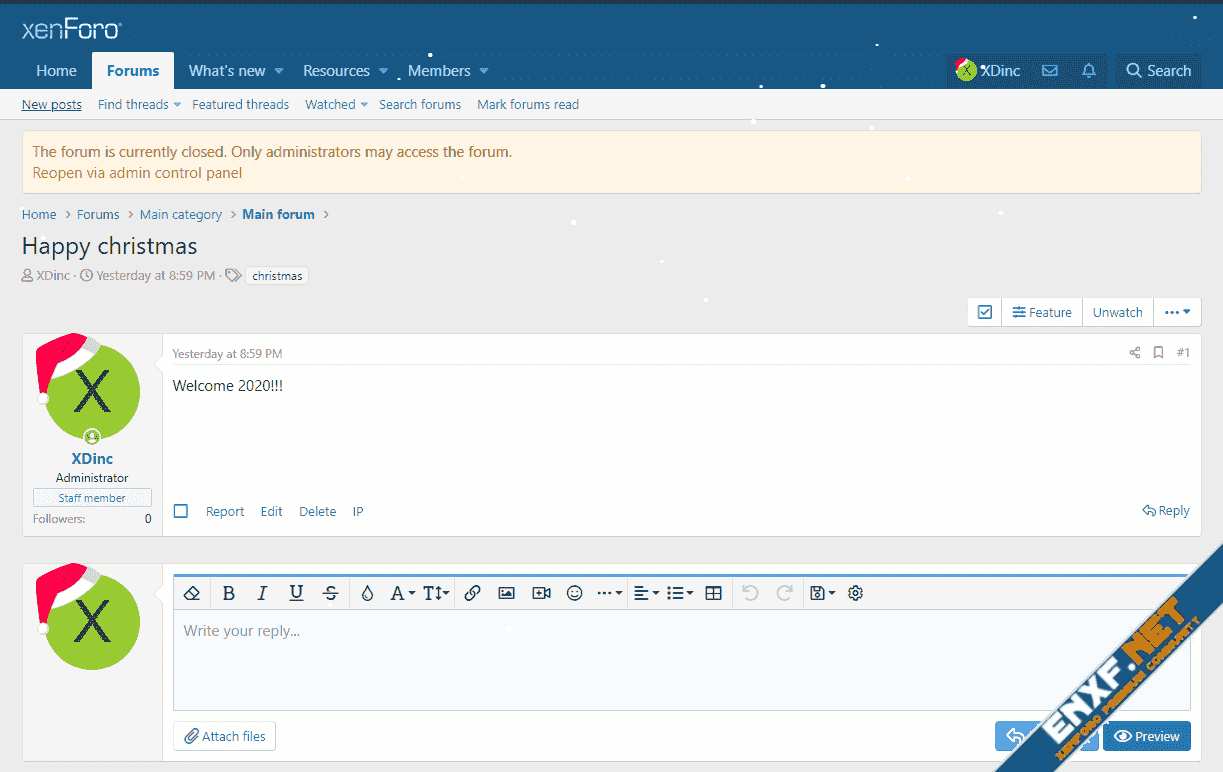This screenshot has height=772, width=1223.
Task: Click the Insert table icon
Action: 713,593
